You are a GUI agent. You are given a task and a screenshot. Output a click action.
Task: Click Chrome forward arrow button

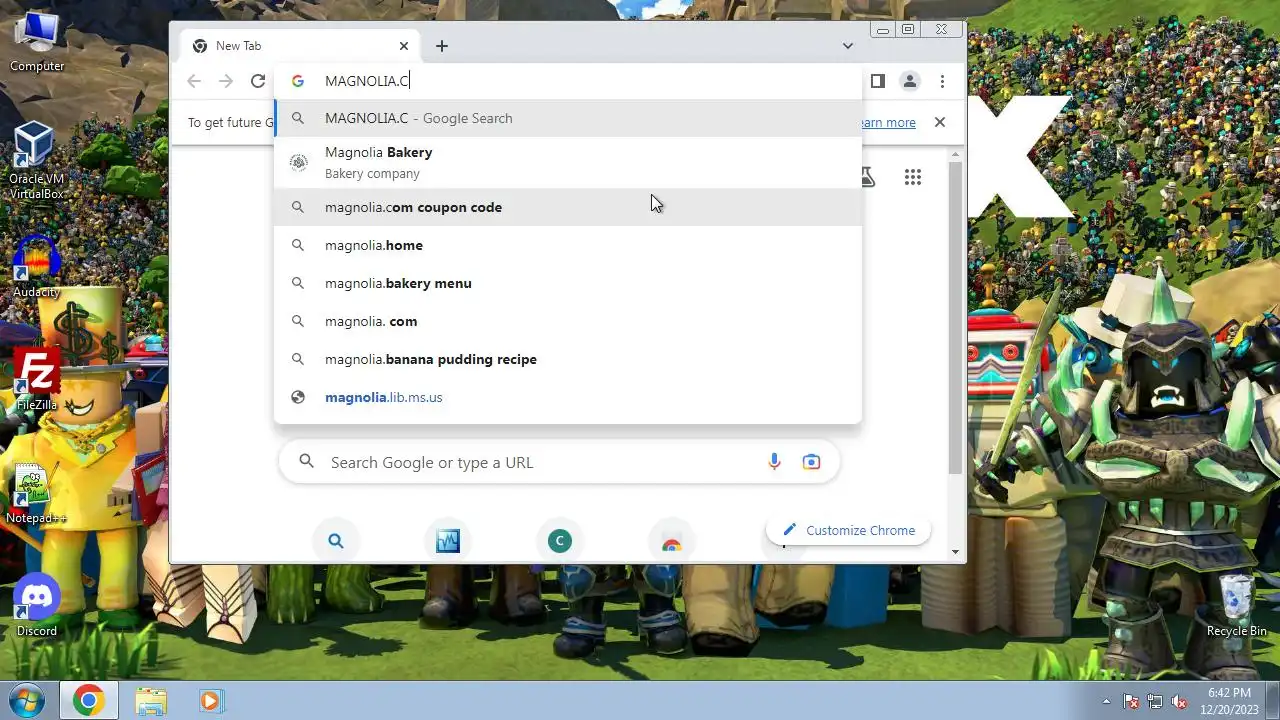tap(226, 81)
